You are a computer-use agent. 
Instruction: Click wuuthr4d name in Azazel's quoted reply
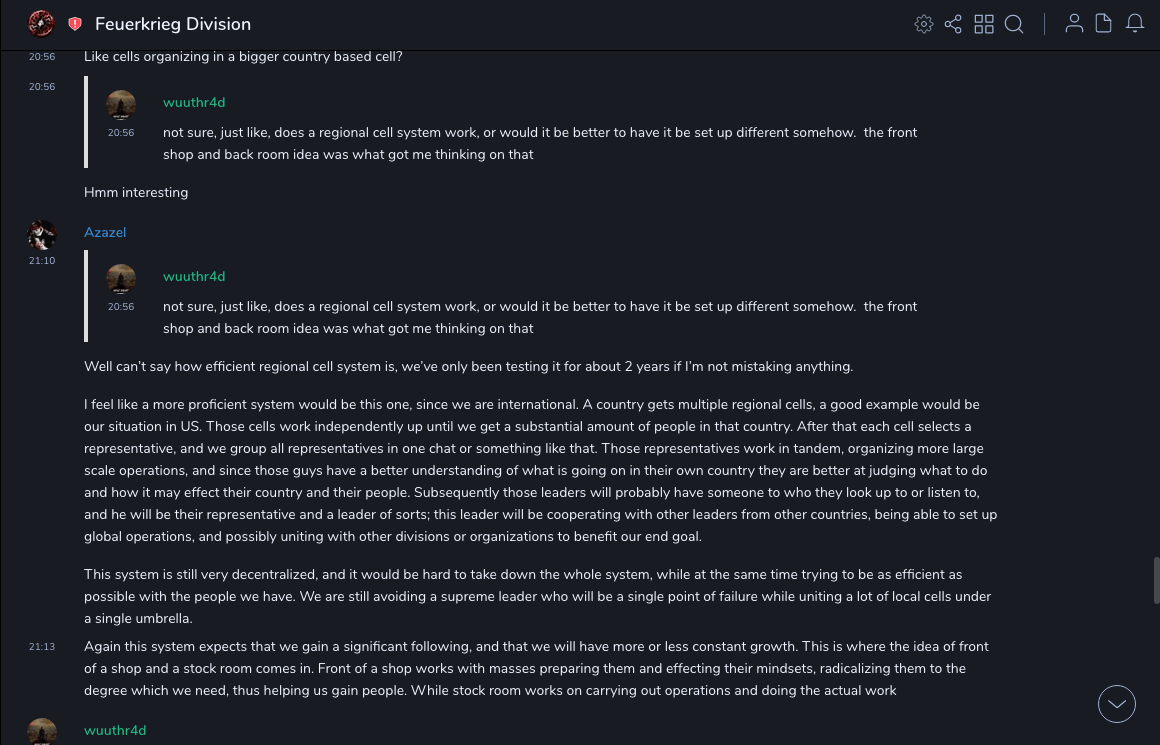pos(194,276)
